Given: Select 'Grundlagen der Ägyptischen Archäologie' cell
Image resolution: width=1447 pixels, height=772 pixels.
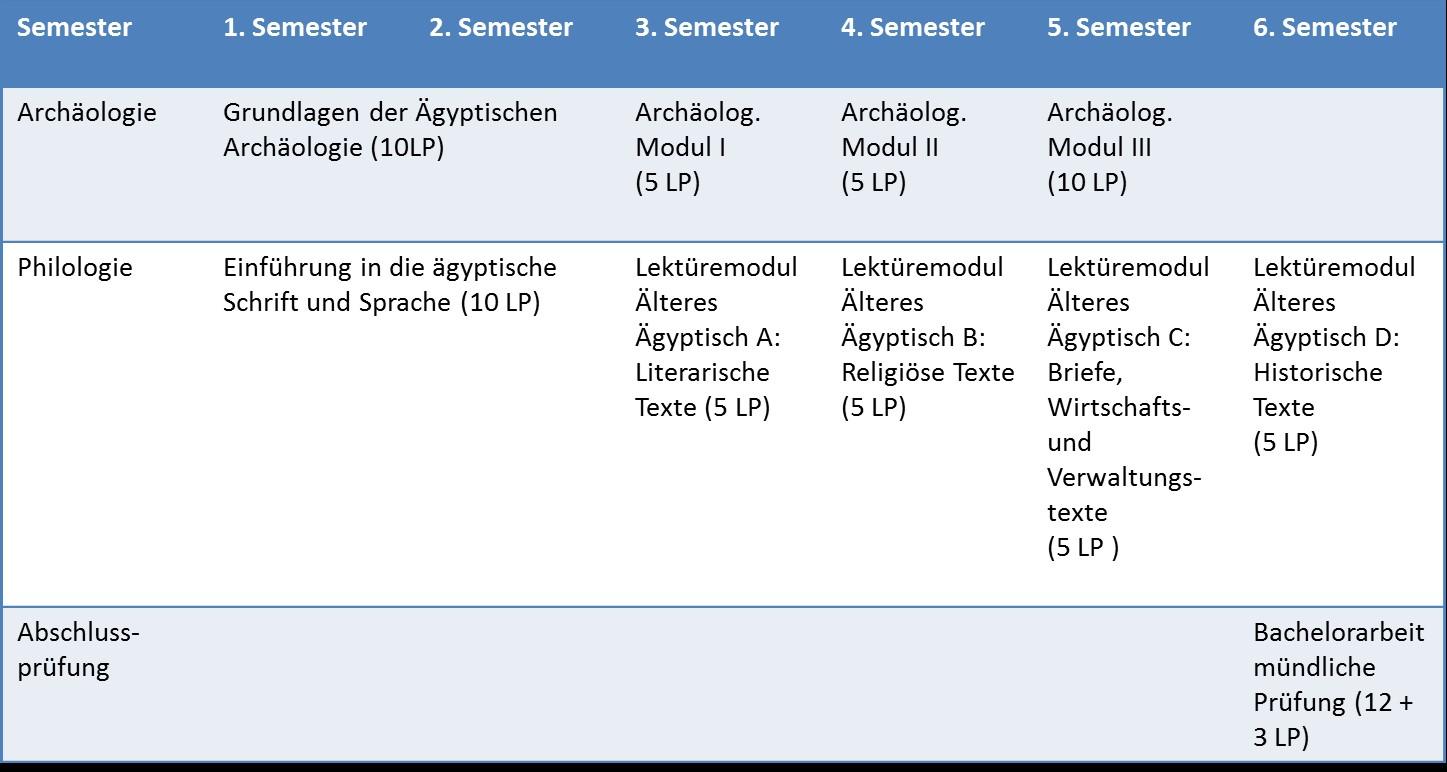Looking at the screenshot, I should pos(390,130).
